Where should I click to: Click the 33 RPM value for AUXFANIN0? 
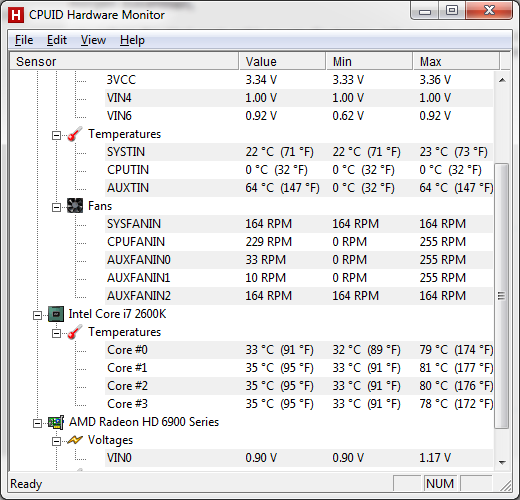coord(266,260)
